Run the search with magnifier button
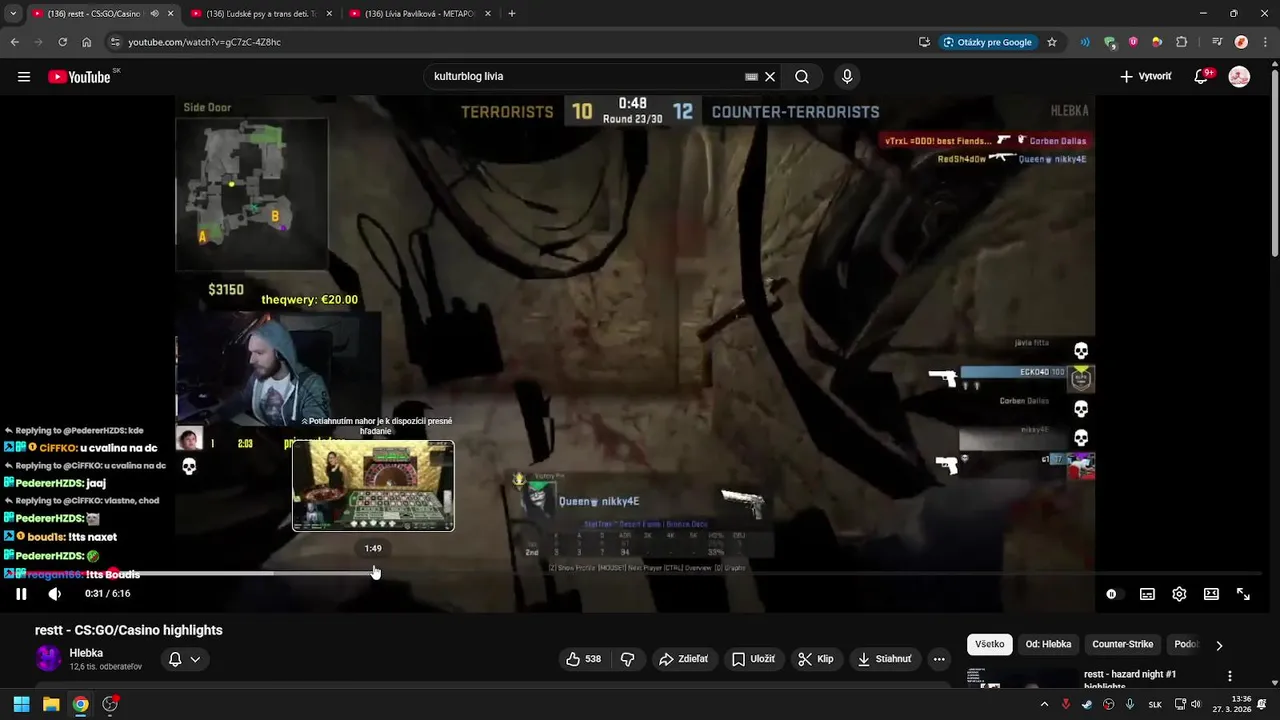The width and height of the screenshot is (1280, 720). (802, 77)
